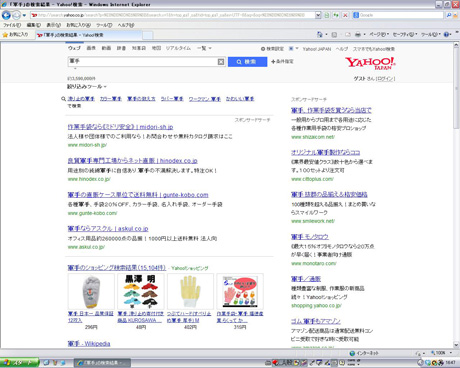The image size is (460, 368).
Task: Open the ファイル menu
Action: 12,25
